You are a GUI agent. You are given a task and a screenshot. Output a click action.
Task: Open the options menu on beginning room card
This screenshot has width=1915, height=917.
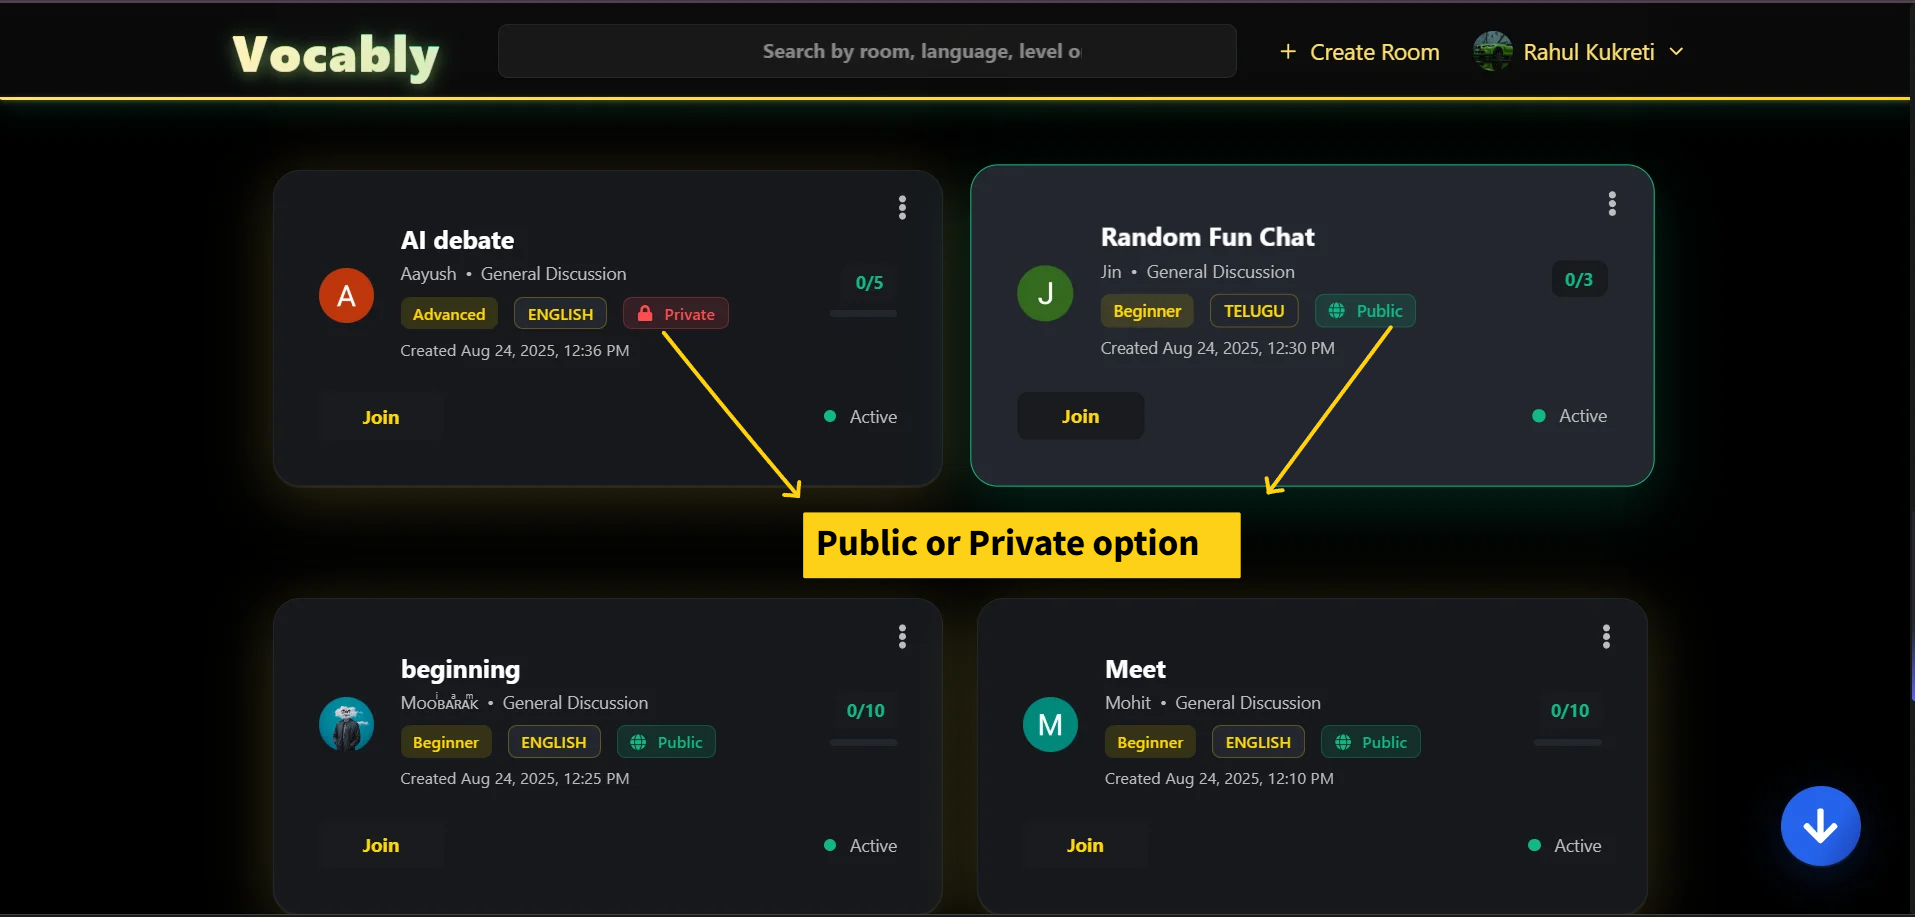coord(902,636)
